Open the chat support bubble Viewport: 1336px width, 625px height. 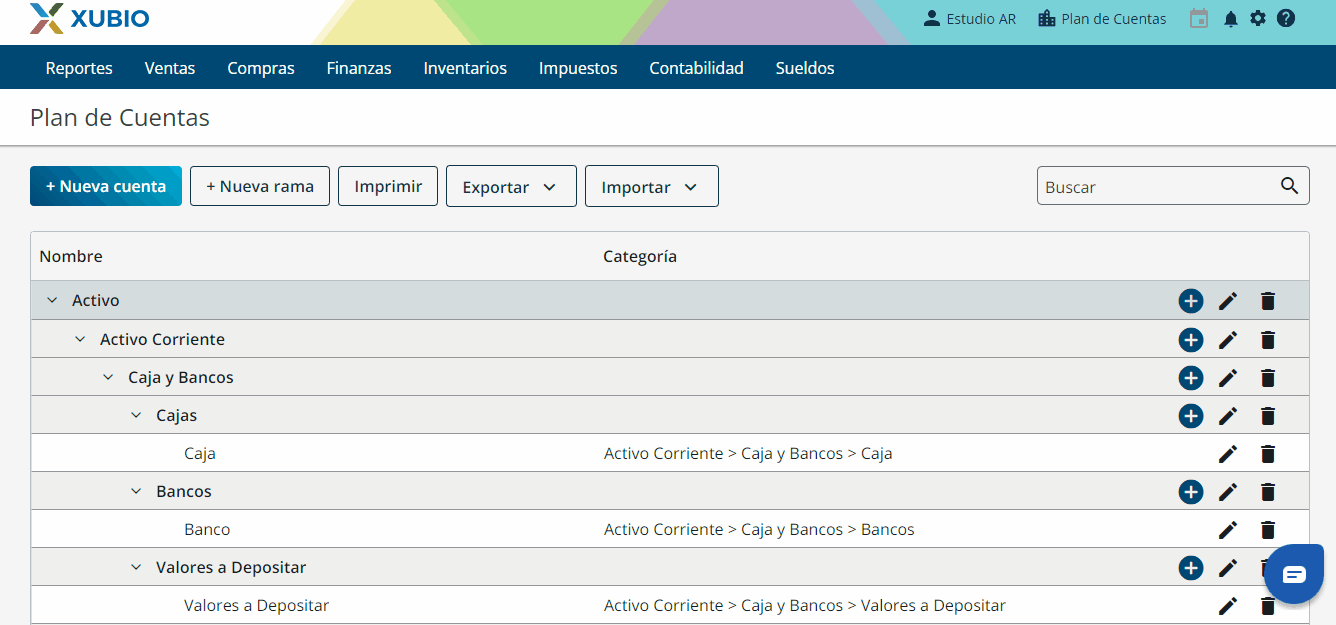coord(1294,574)
